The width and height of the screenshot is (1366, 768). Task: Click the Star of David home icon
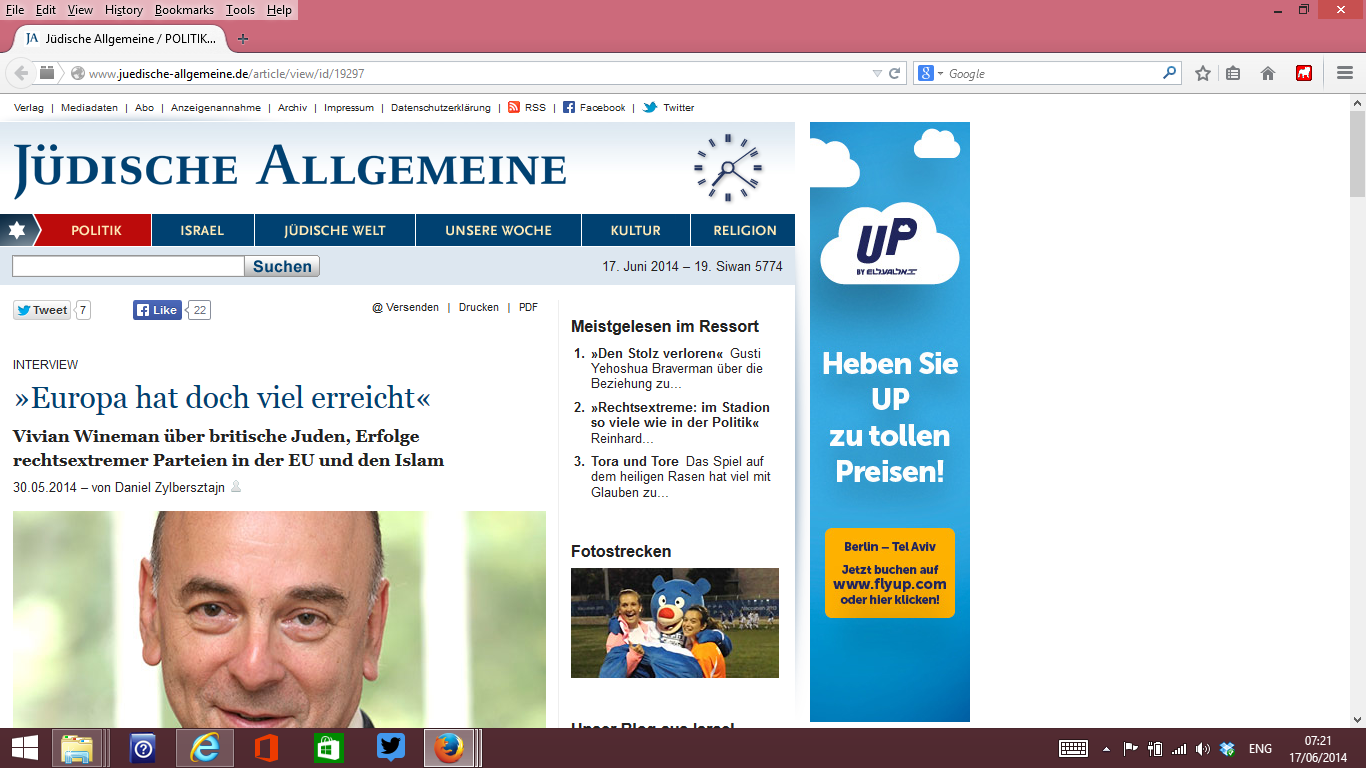pos(16,230)
